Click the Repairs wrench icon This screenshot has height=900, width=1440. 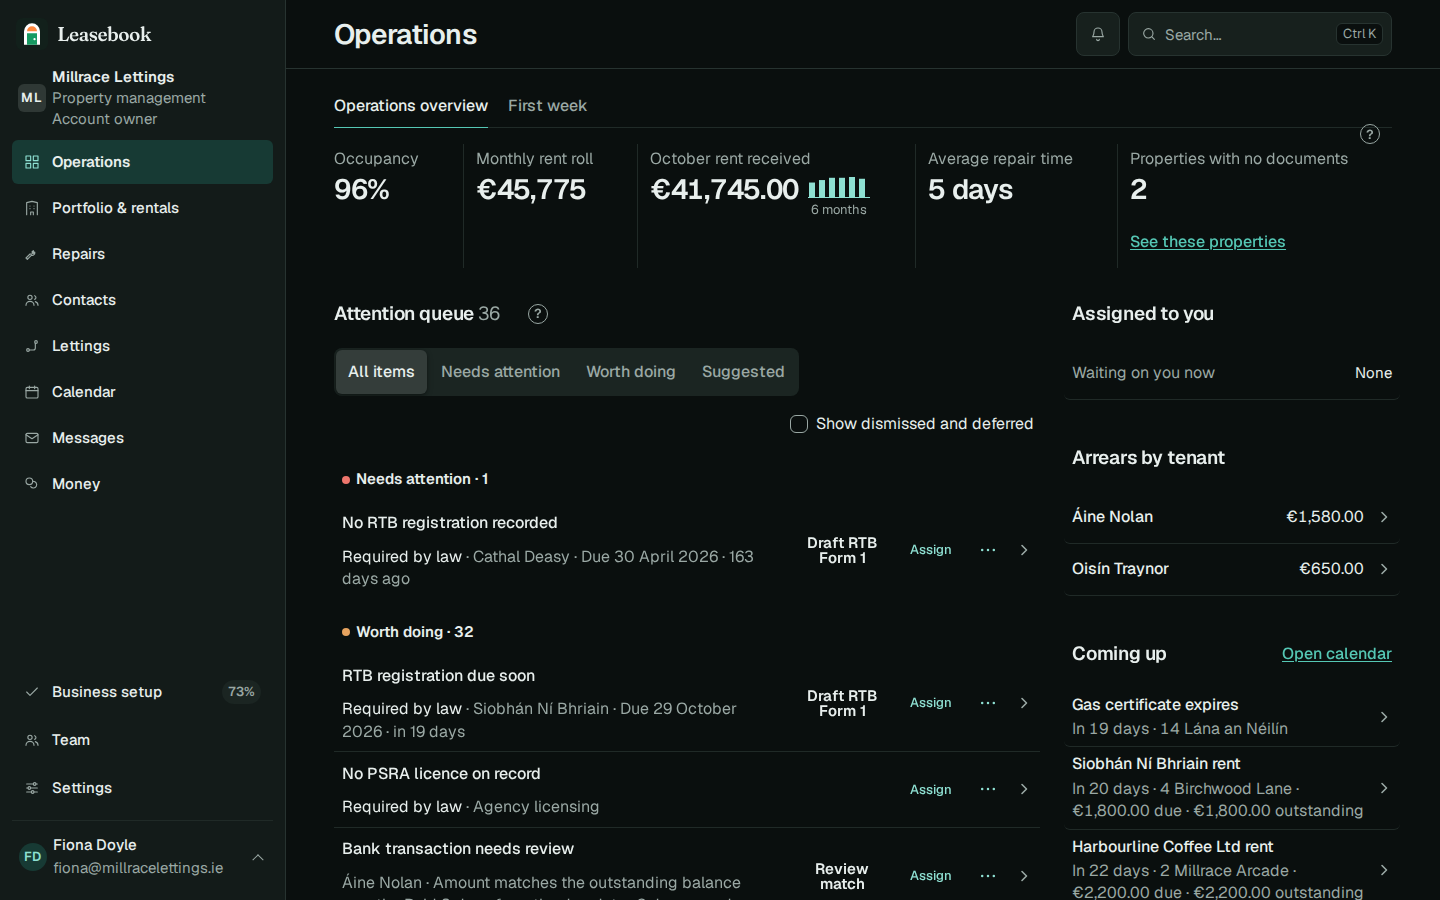pos(32,254)
